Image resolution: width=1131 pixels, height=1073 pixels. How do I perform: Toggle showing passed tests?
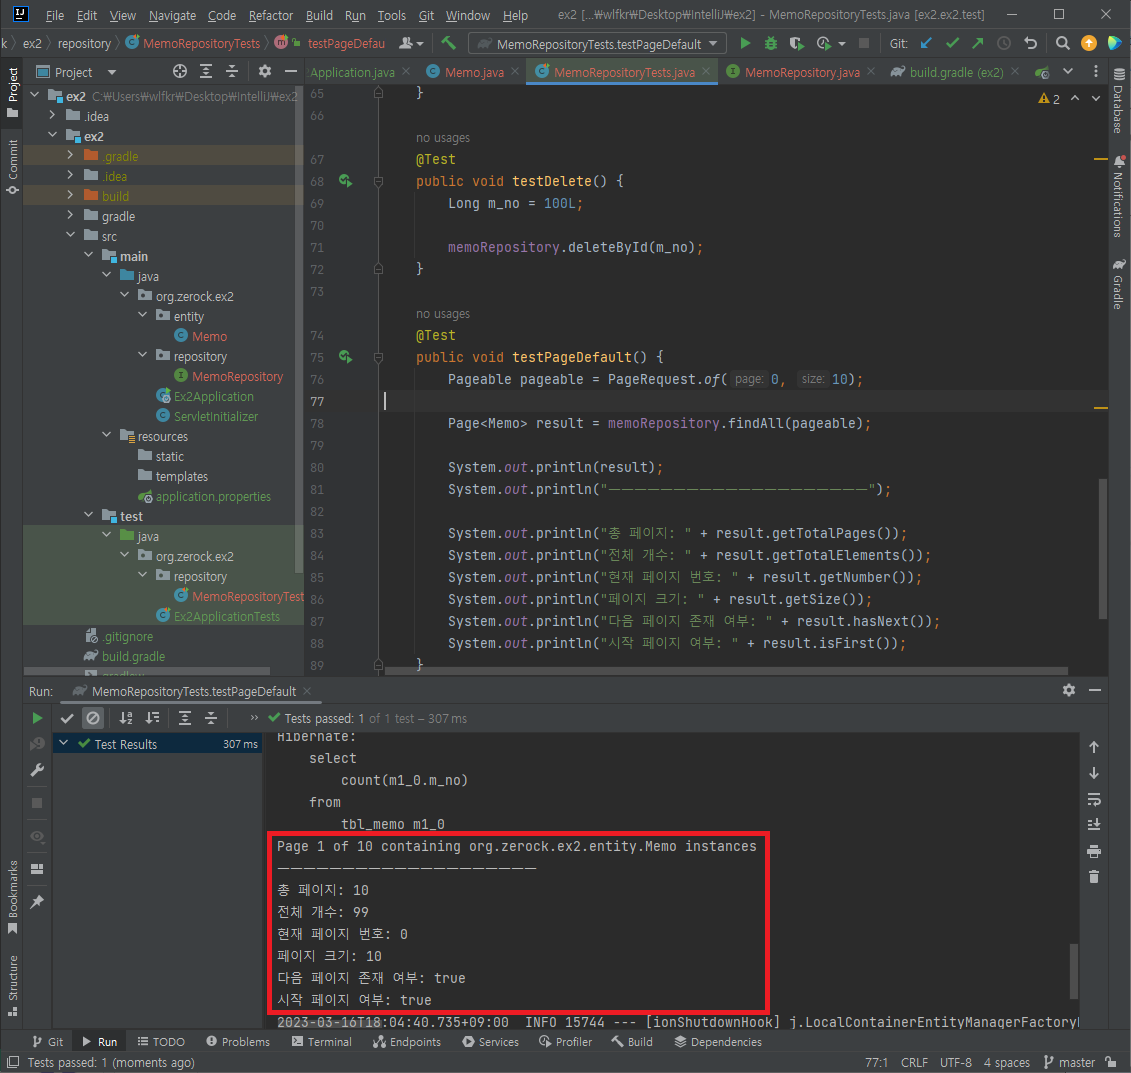pos(67,718)
